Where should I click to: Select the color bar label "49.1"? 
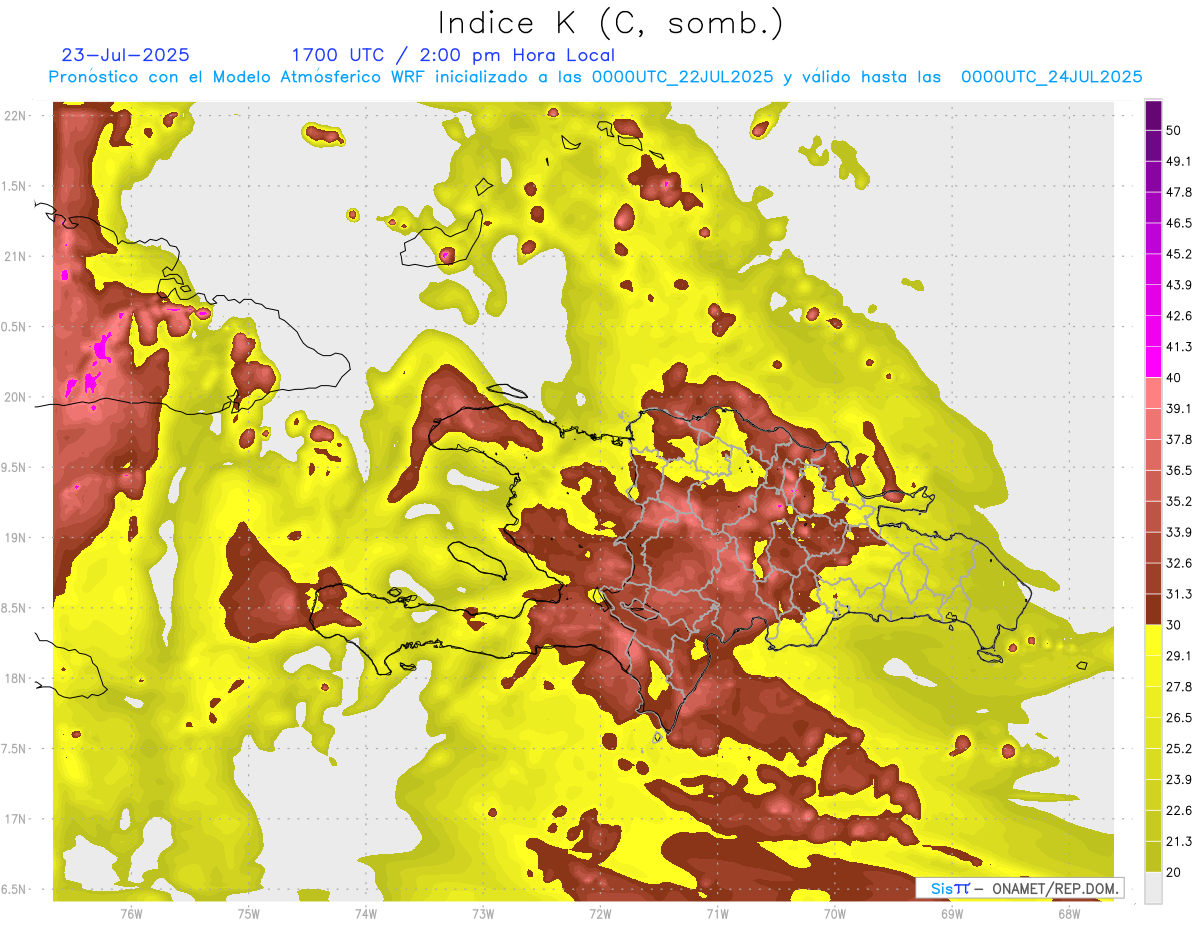1179,161
